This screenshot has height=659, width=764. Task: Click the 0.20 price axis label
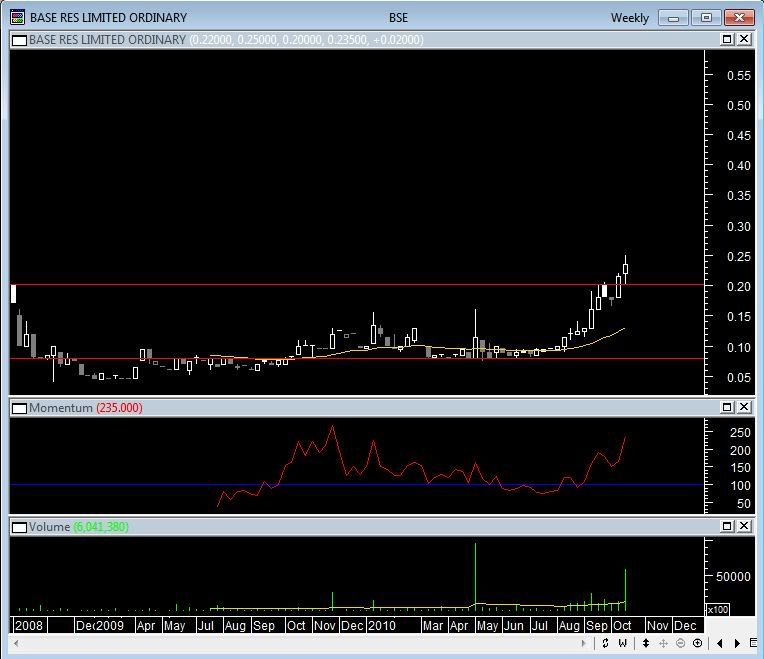[x=739, y=287]
